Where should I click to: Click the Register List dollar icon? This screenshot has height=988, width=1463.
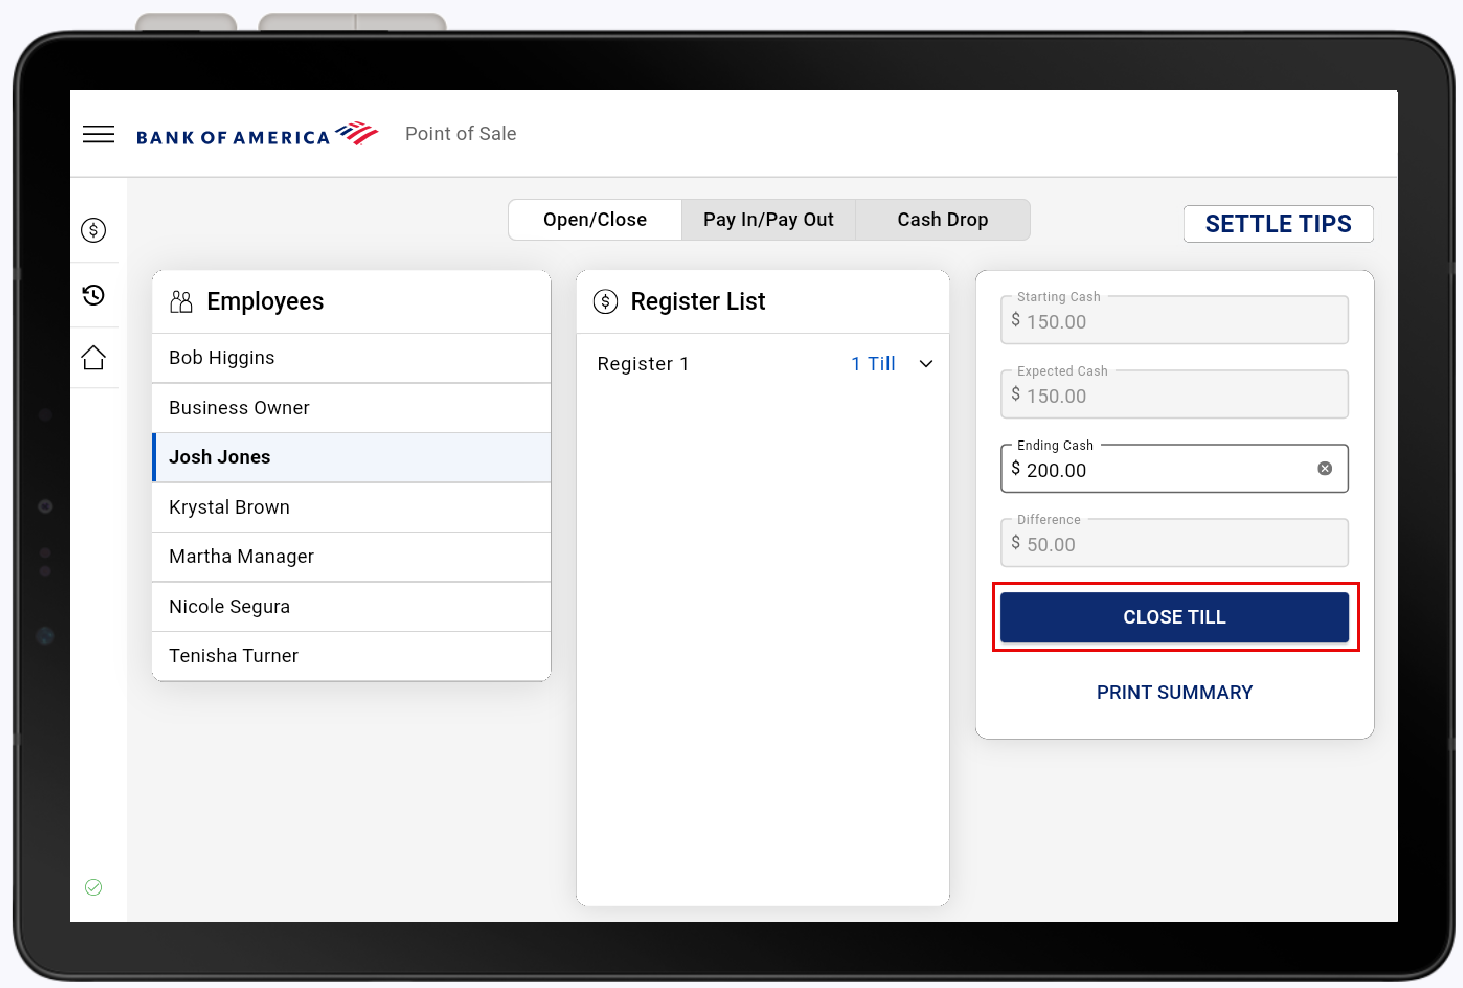pos(606,302)
